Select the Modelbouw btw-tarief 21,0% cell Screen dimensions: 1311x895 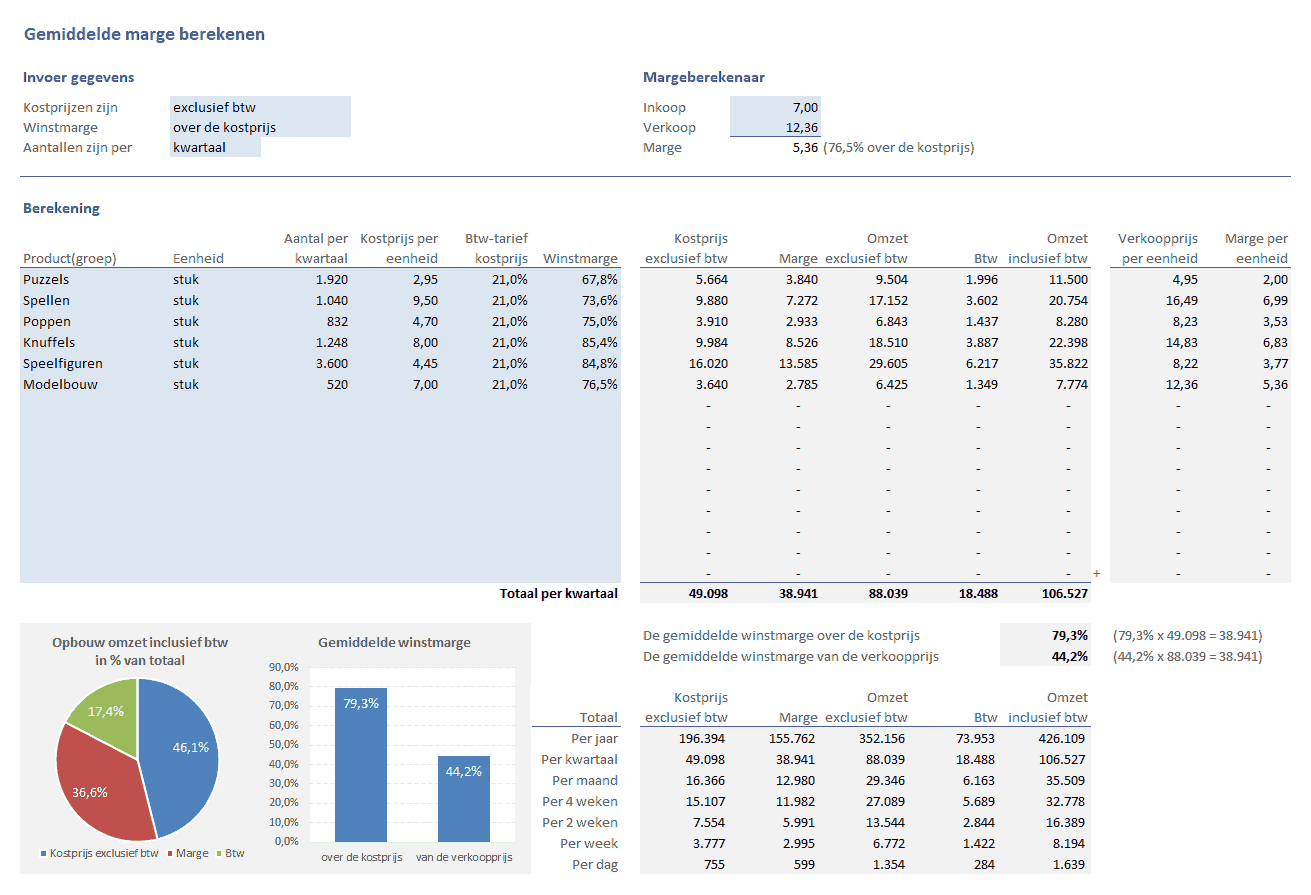pos(490,385)
